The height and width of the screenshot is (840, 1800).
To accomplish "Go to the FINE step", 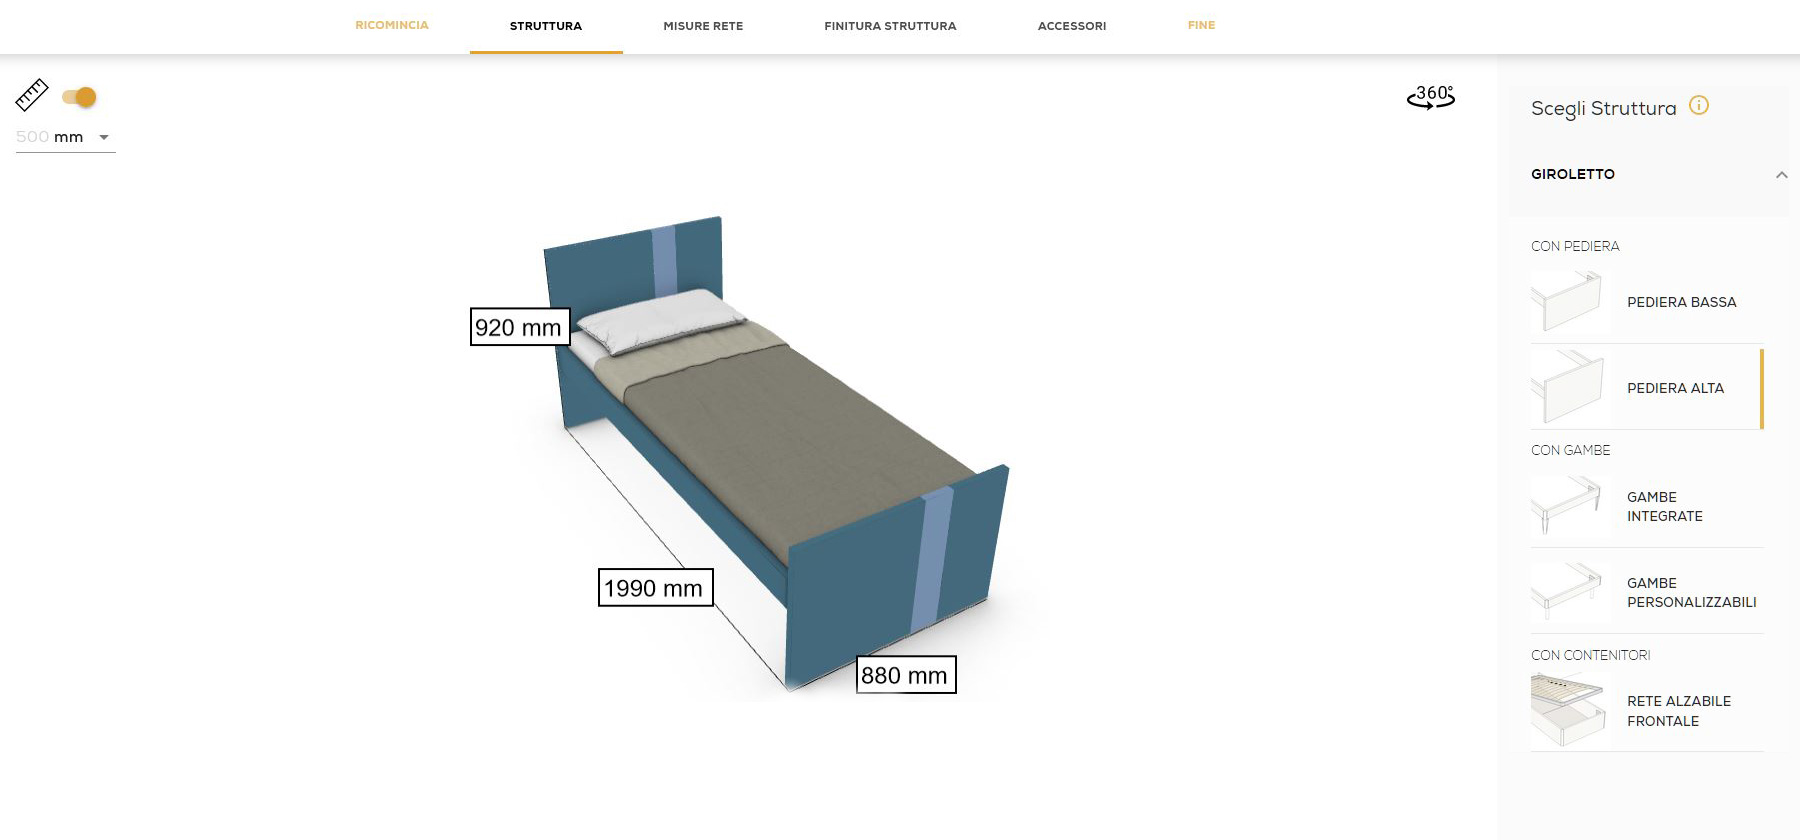I will point(1201,25).
